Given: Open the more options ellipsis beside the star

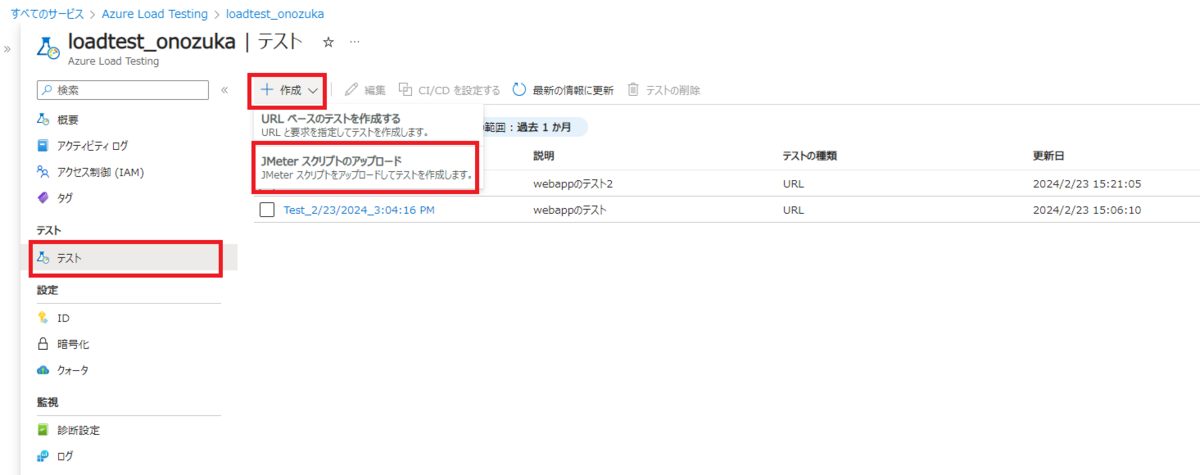Looking at the screenshot, I should click(354, 42).
